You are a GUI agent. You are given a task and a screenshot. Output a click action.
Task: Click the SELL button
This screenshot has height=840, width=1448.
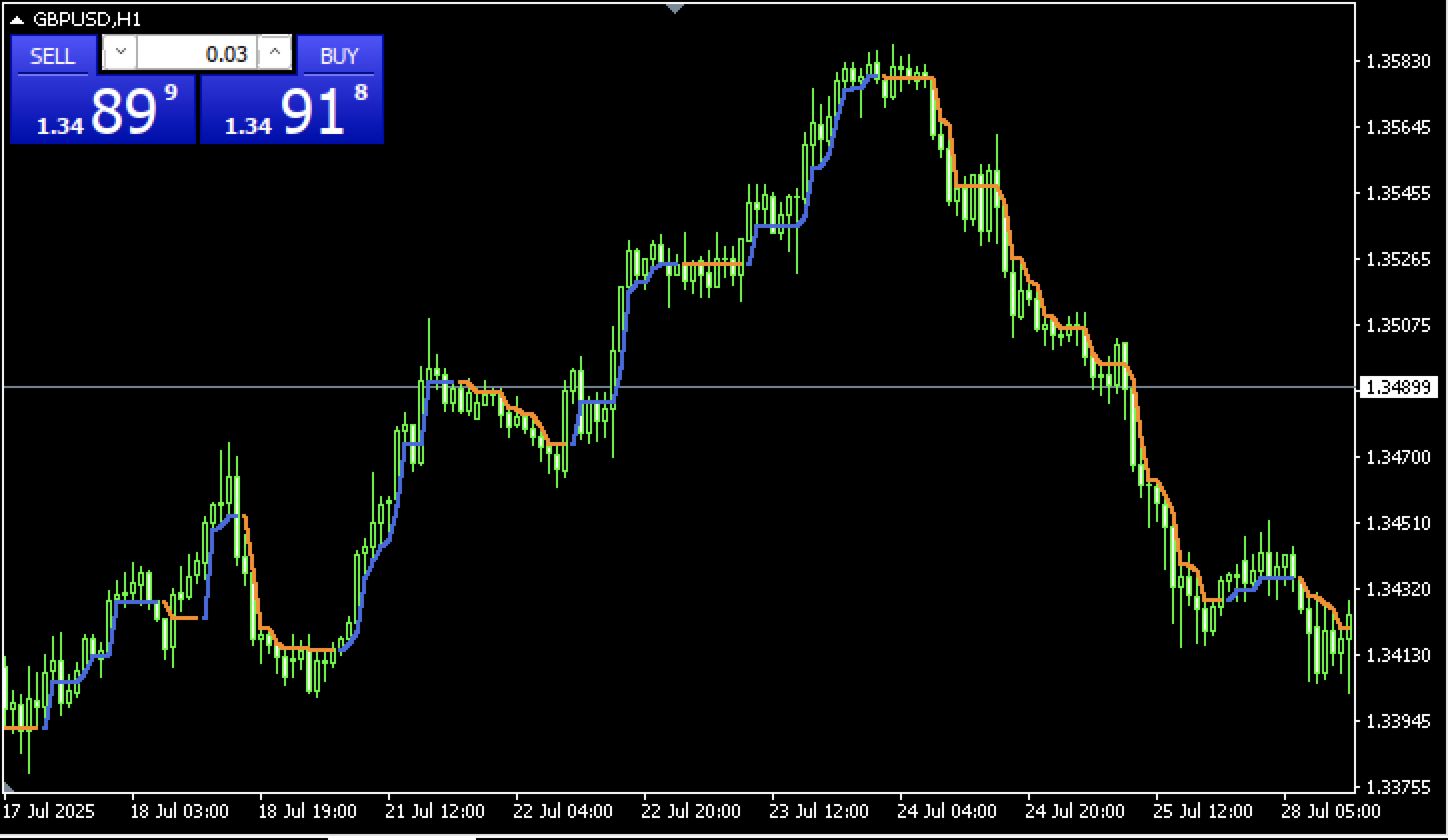[53, 55]
